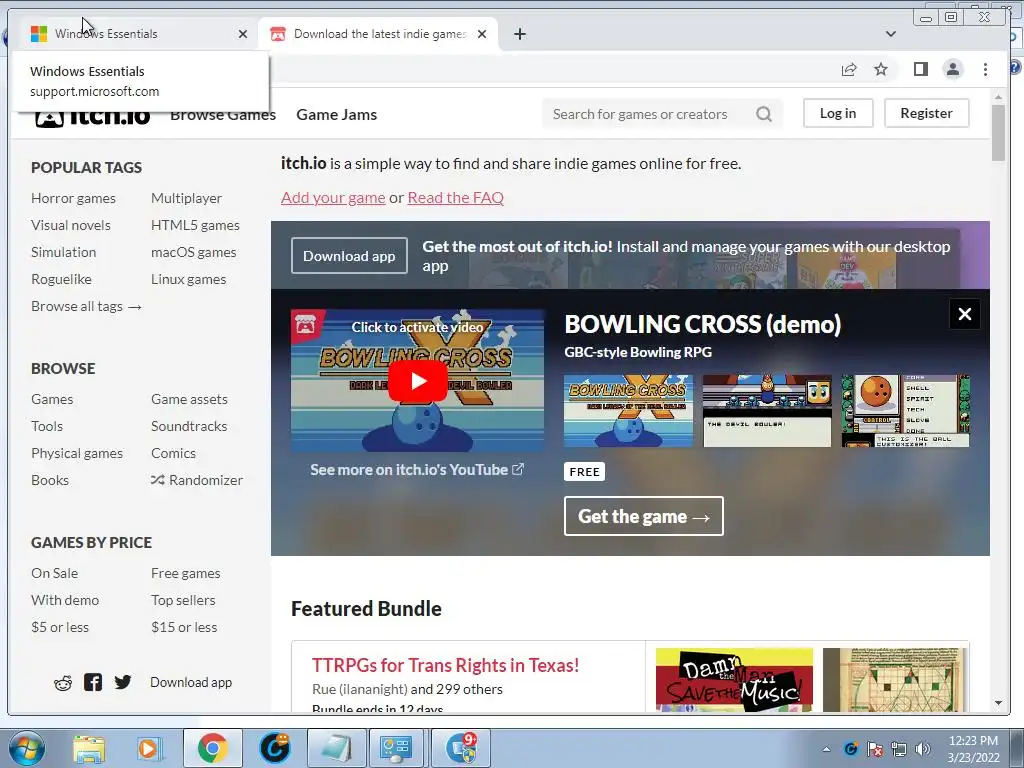This screenshot has height=768, width=1024.
Task: Click the sidebar Download app link
Action: pos(191,682)
